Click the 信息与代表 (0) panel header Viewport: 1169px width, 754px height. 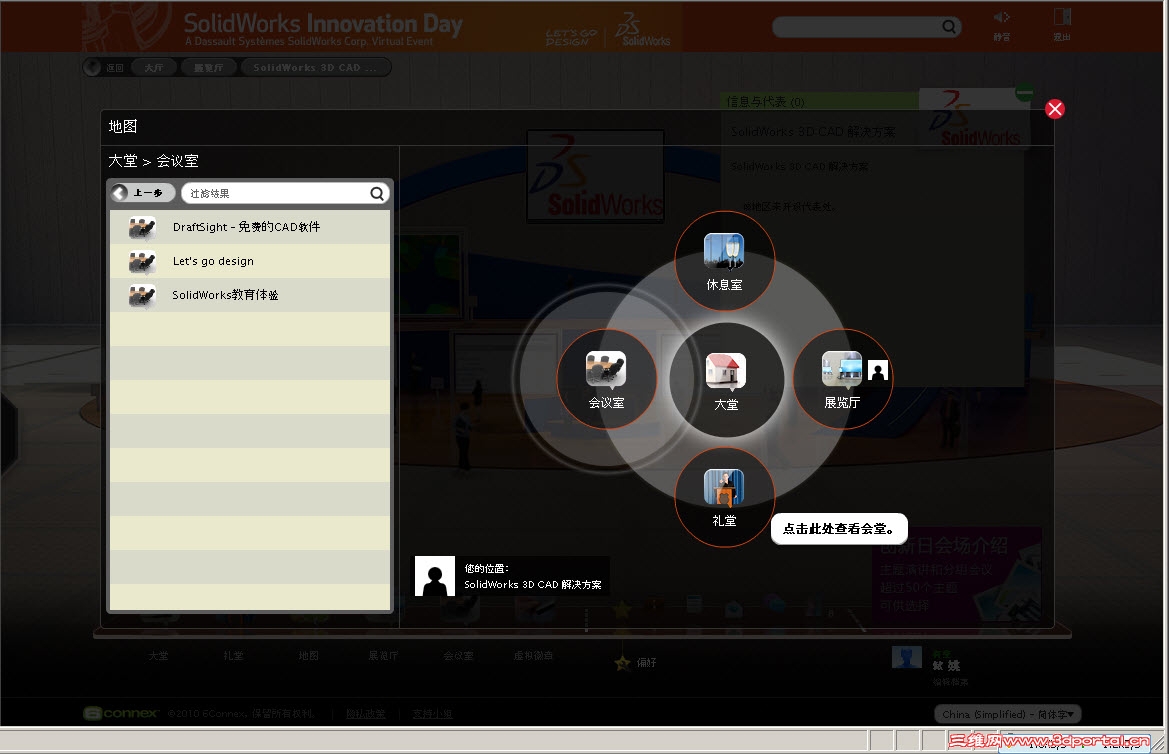pyautogui.click(x=820, y=101)
